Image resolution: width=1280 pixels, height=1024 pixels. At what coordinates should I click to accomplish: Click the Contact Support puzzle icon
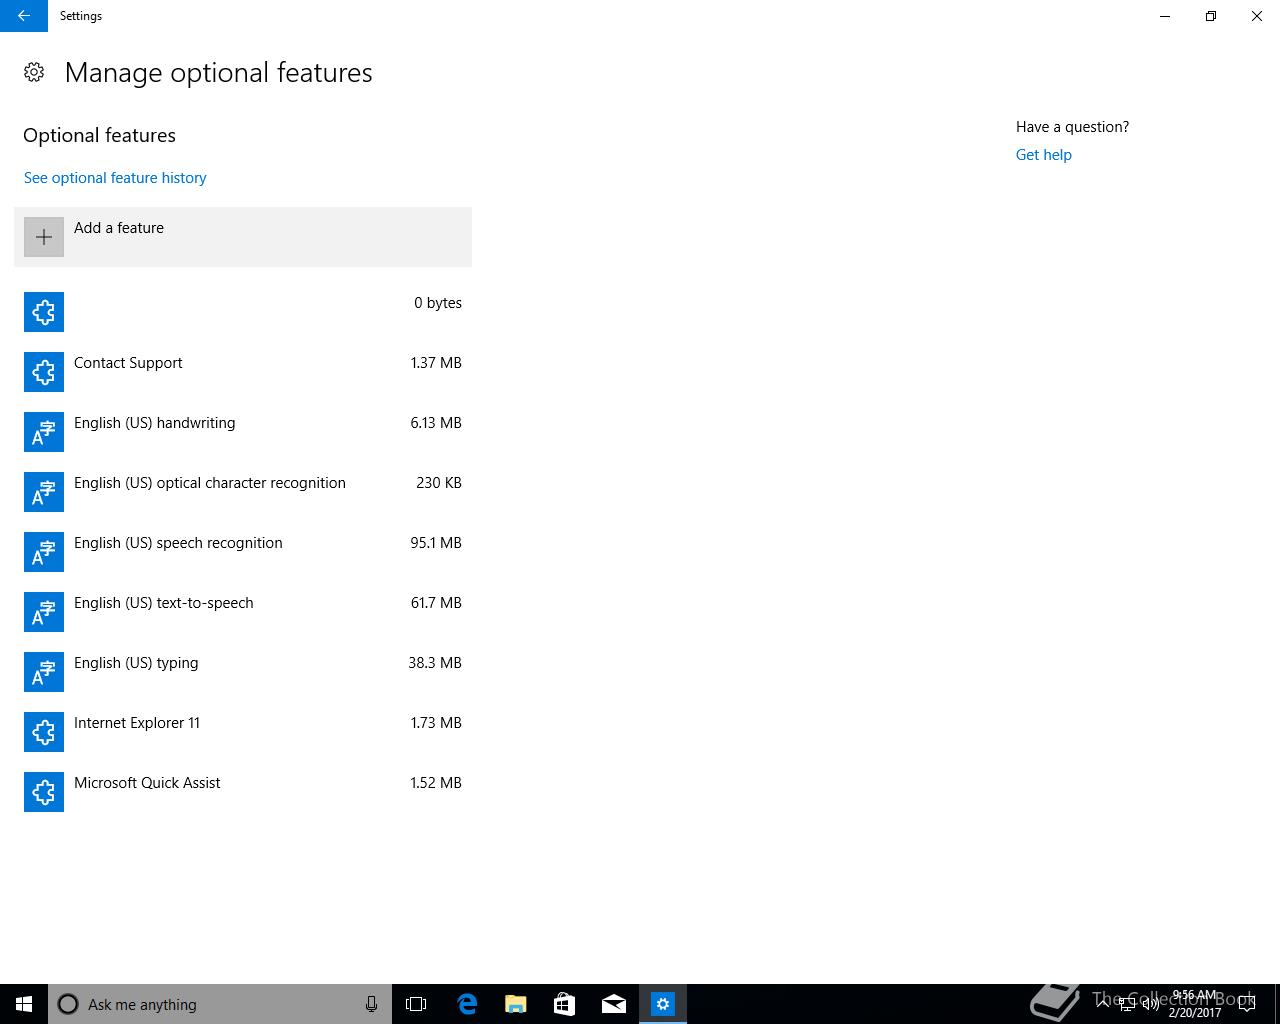tap(44, 372)
